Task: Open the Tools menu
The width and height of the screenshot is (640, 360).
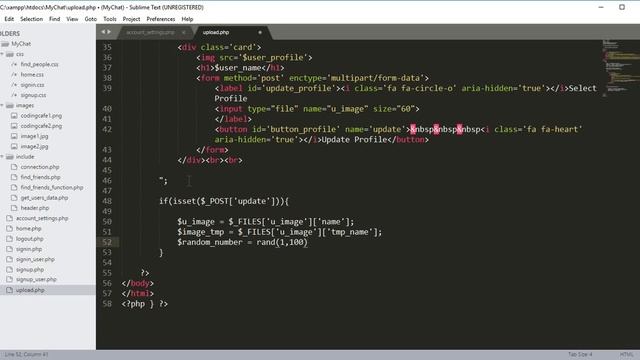Action: click(x=110, y=19)
